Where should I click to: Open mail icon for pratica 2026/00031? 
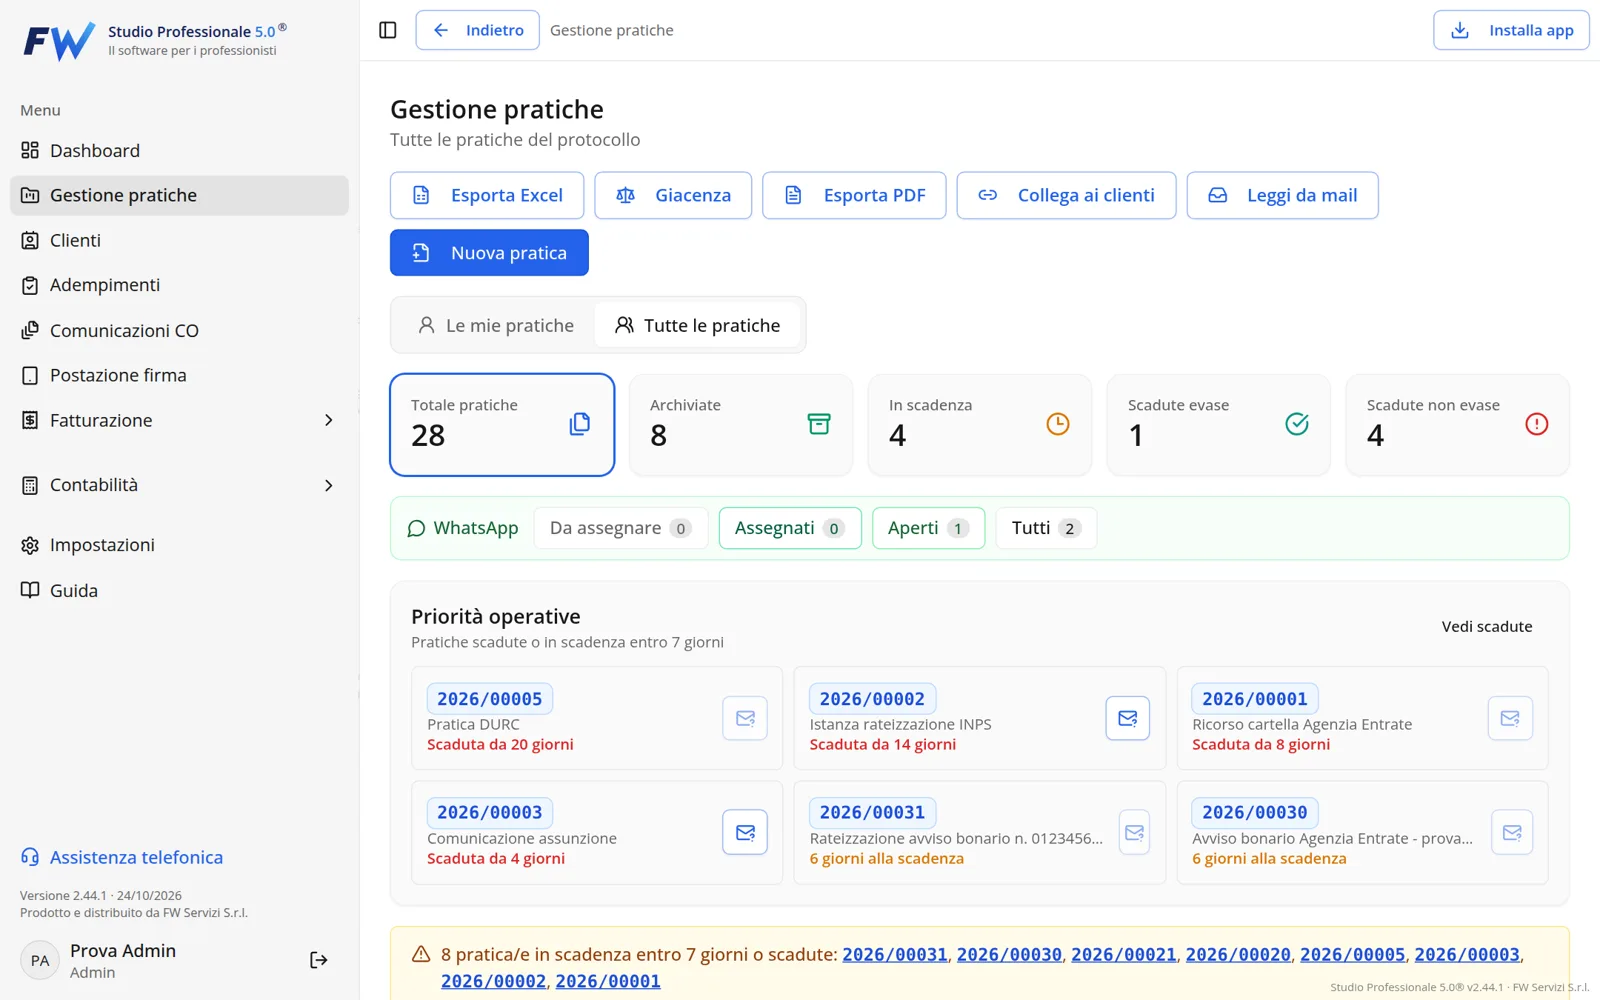pyautogui.click(x=1134, y=832)
